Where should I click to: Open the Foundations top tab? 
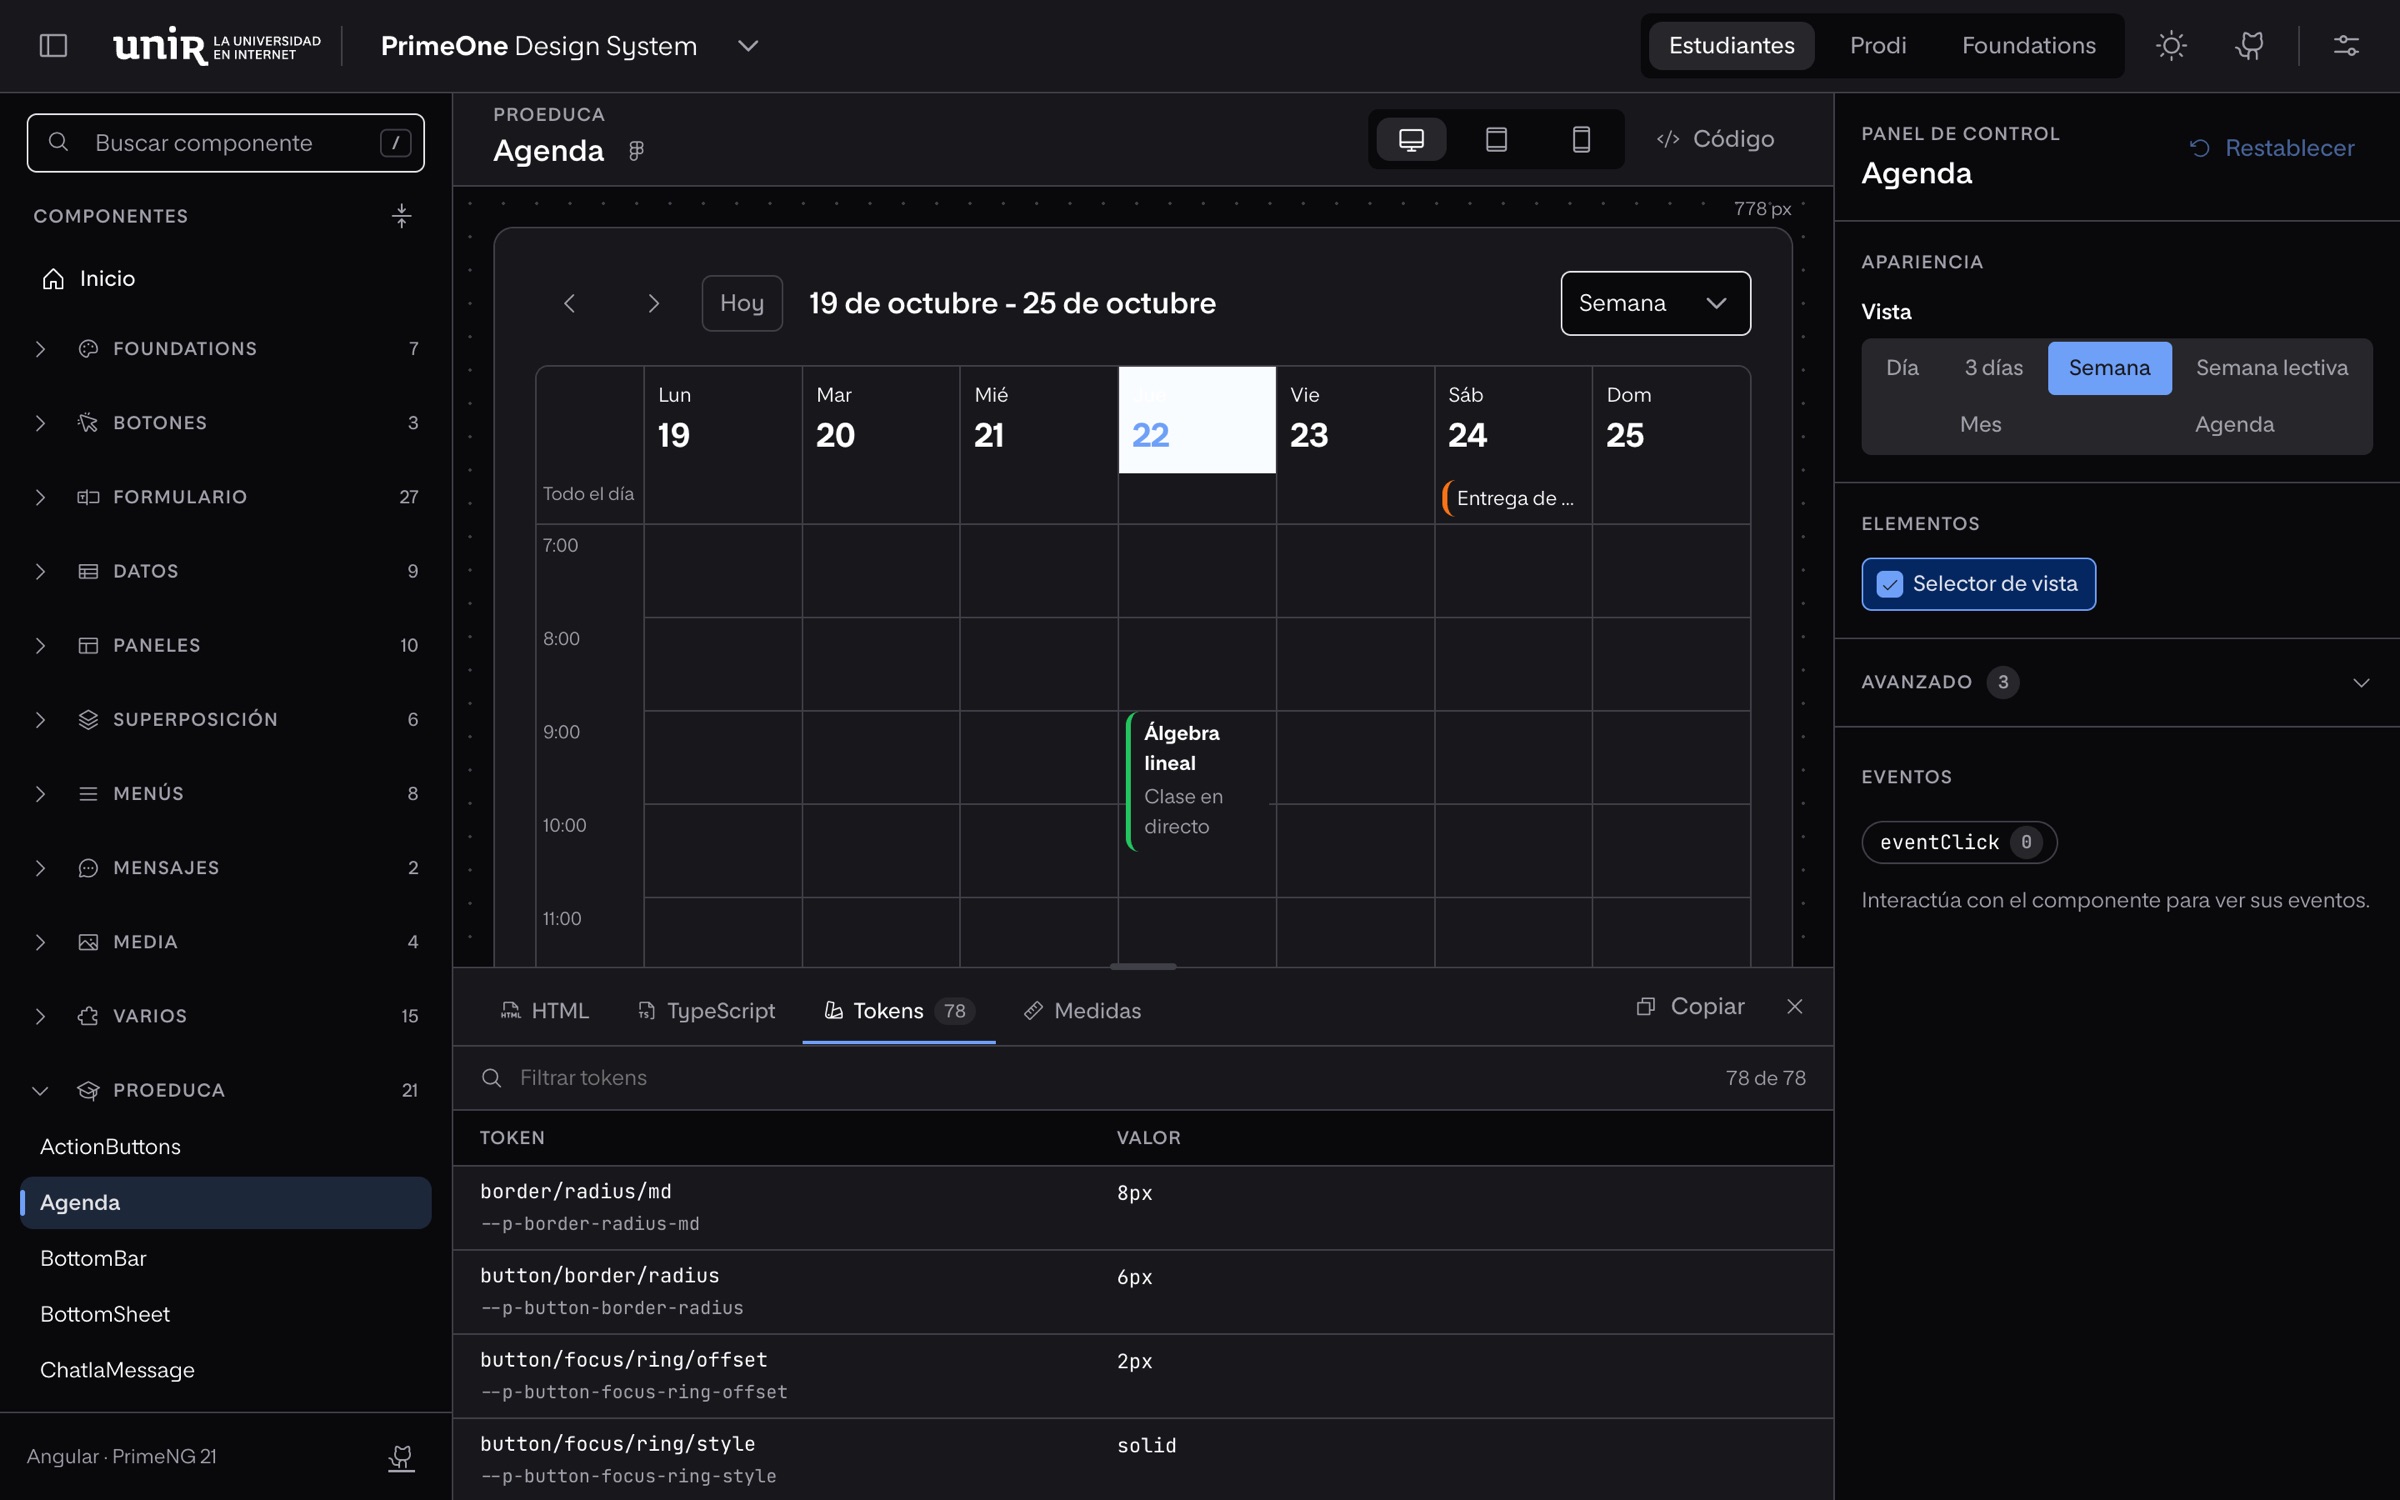pyautogui.click(x=2028, y=46)
